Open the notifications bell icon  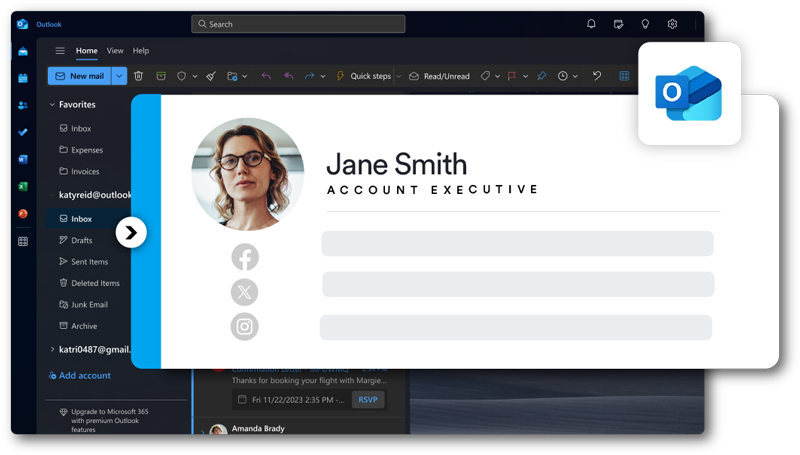(x=591, y=24)
